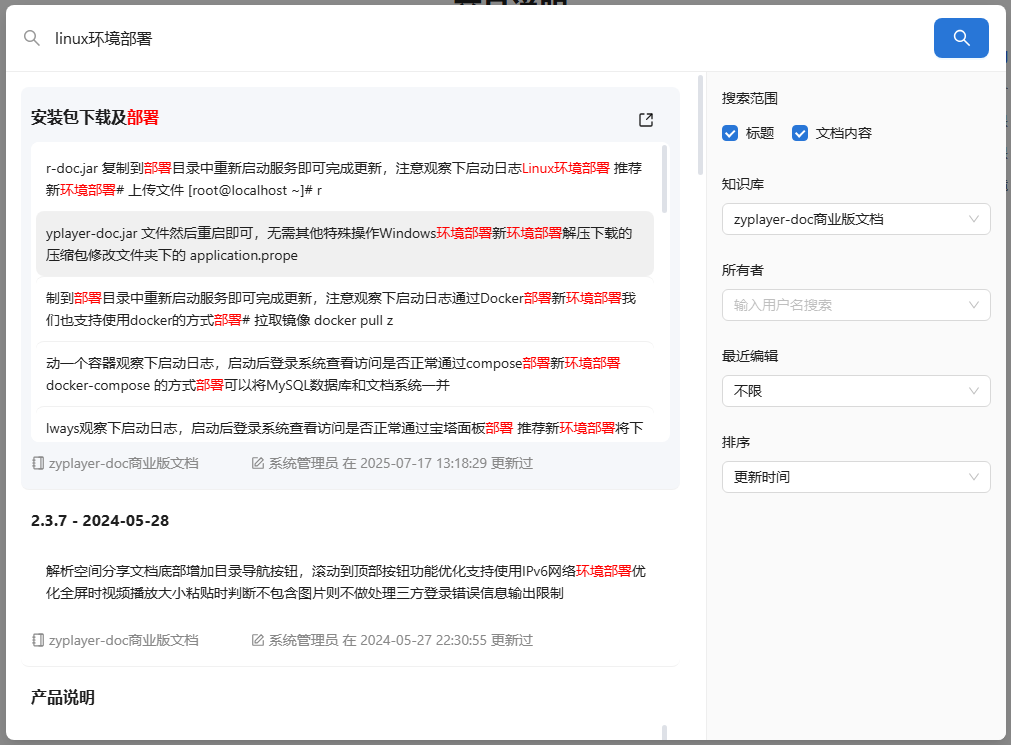Open the 所有者 username search dropdown

coord(856,305)
